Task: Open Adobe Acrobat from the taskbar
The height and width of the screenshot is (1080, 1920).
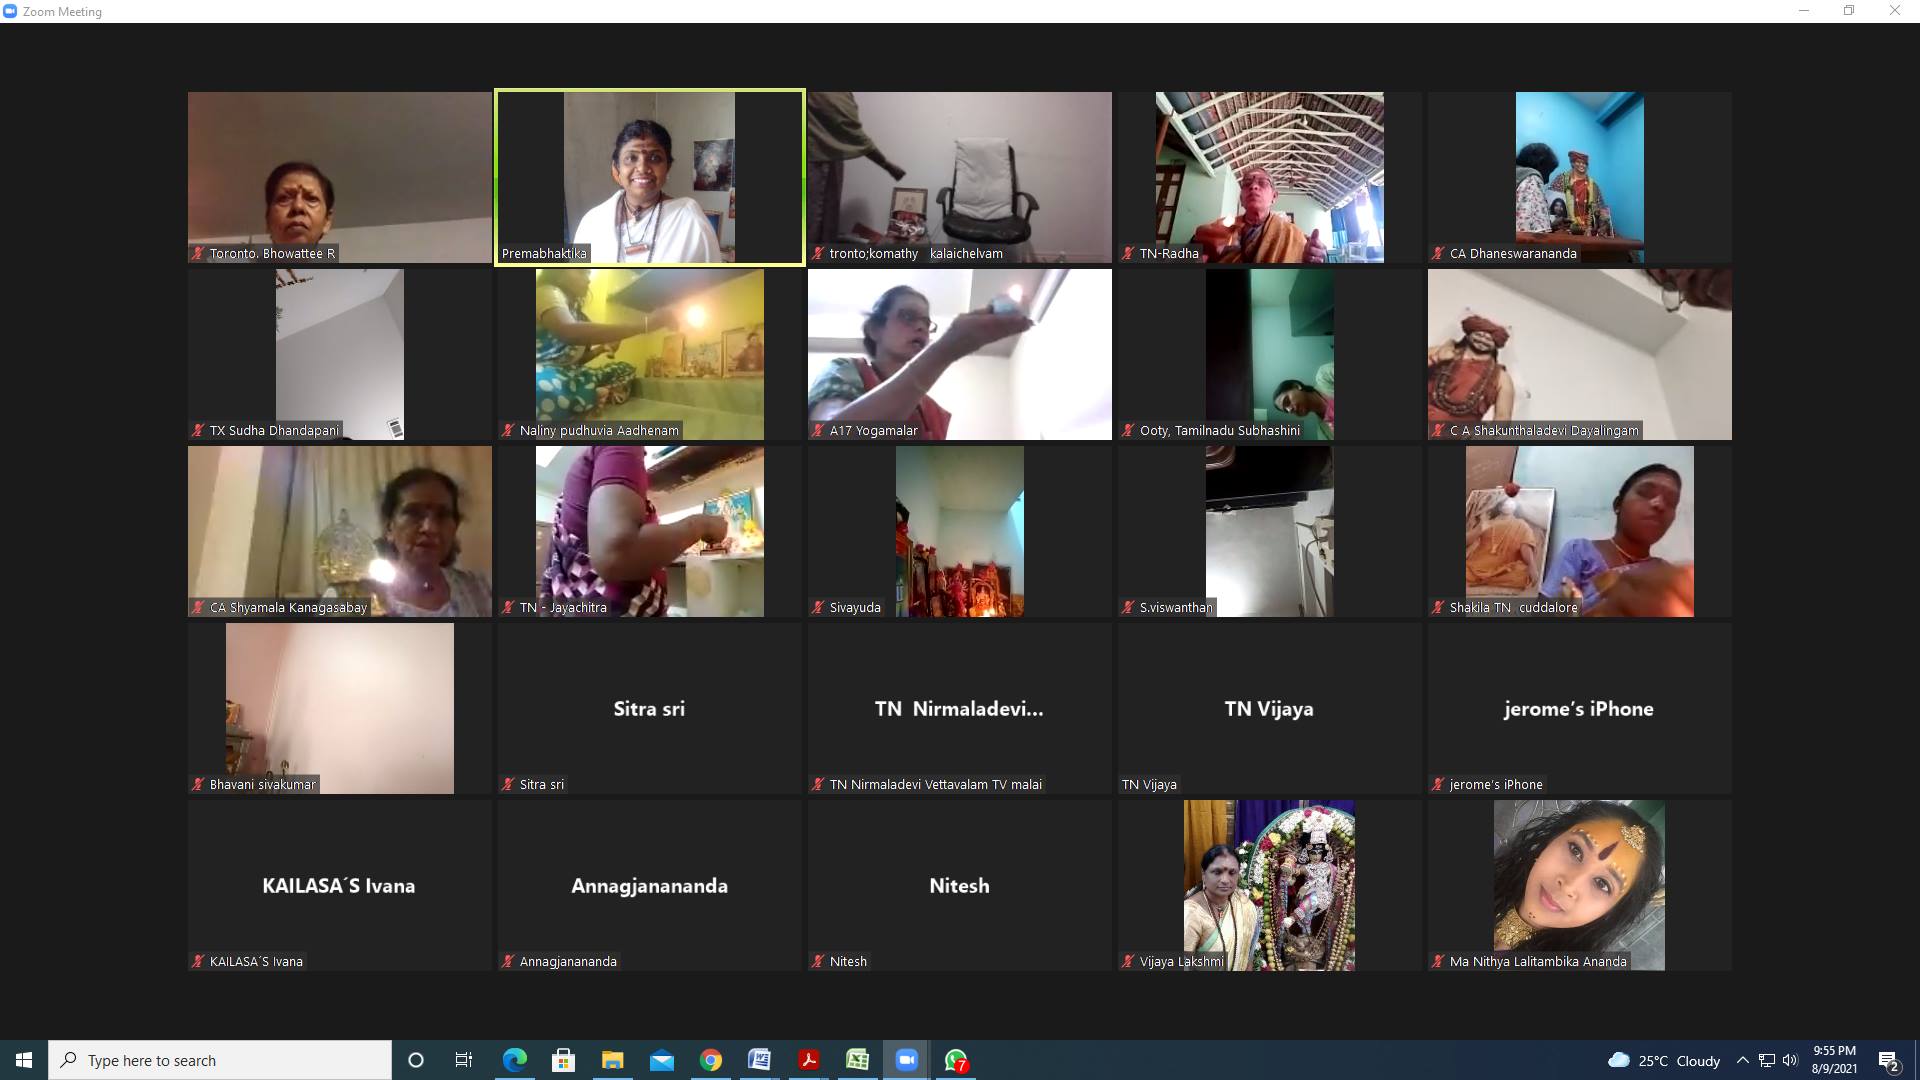Action: point(809,1060)
